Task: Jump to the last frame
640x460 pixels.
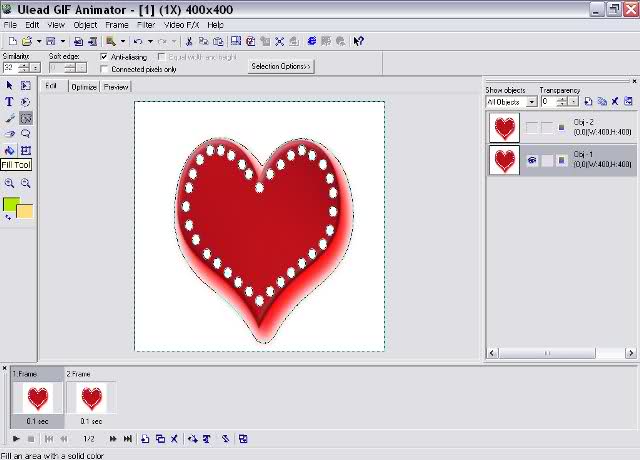Action: pos(128,439)
